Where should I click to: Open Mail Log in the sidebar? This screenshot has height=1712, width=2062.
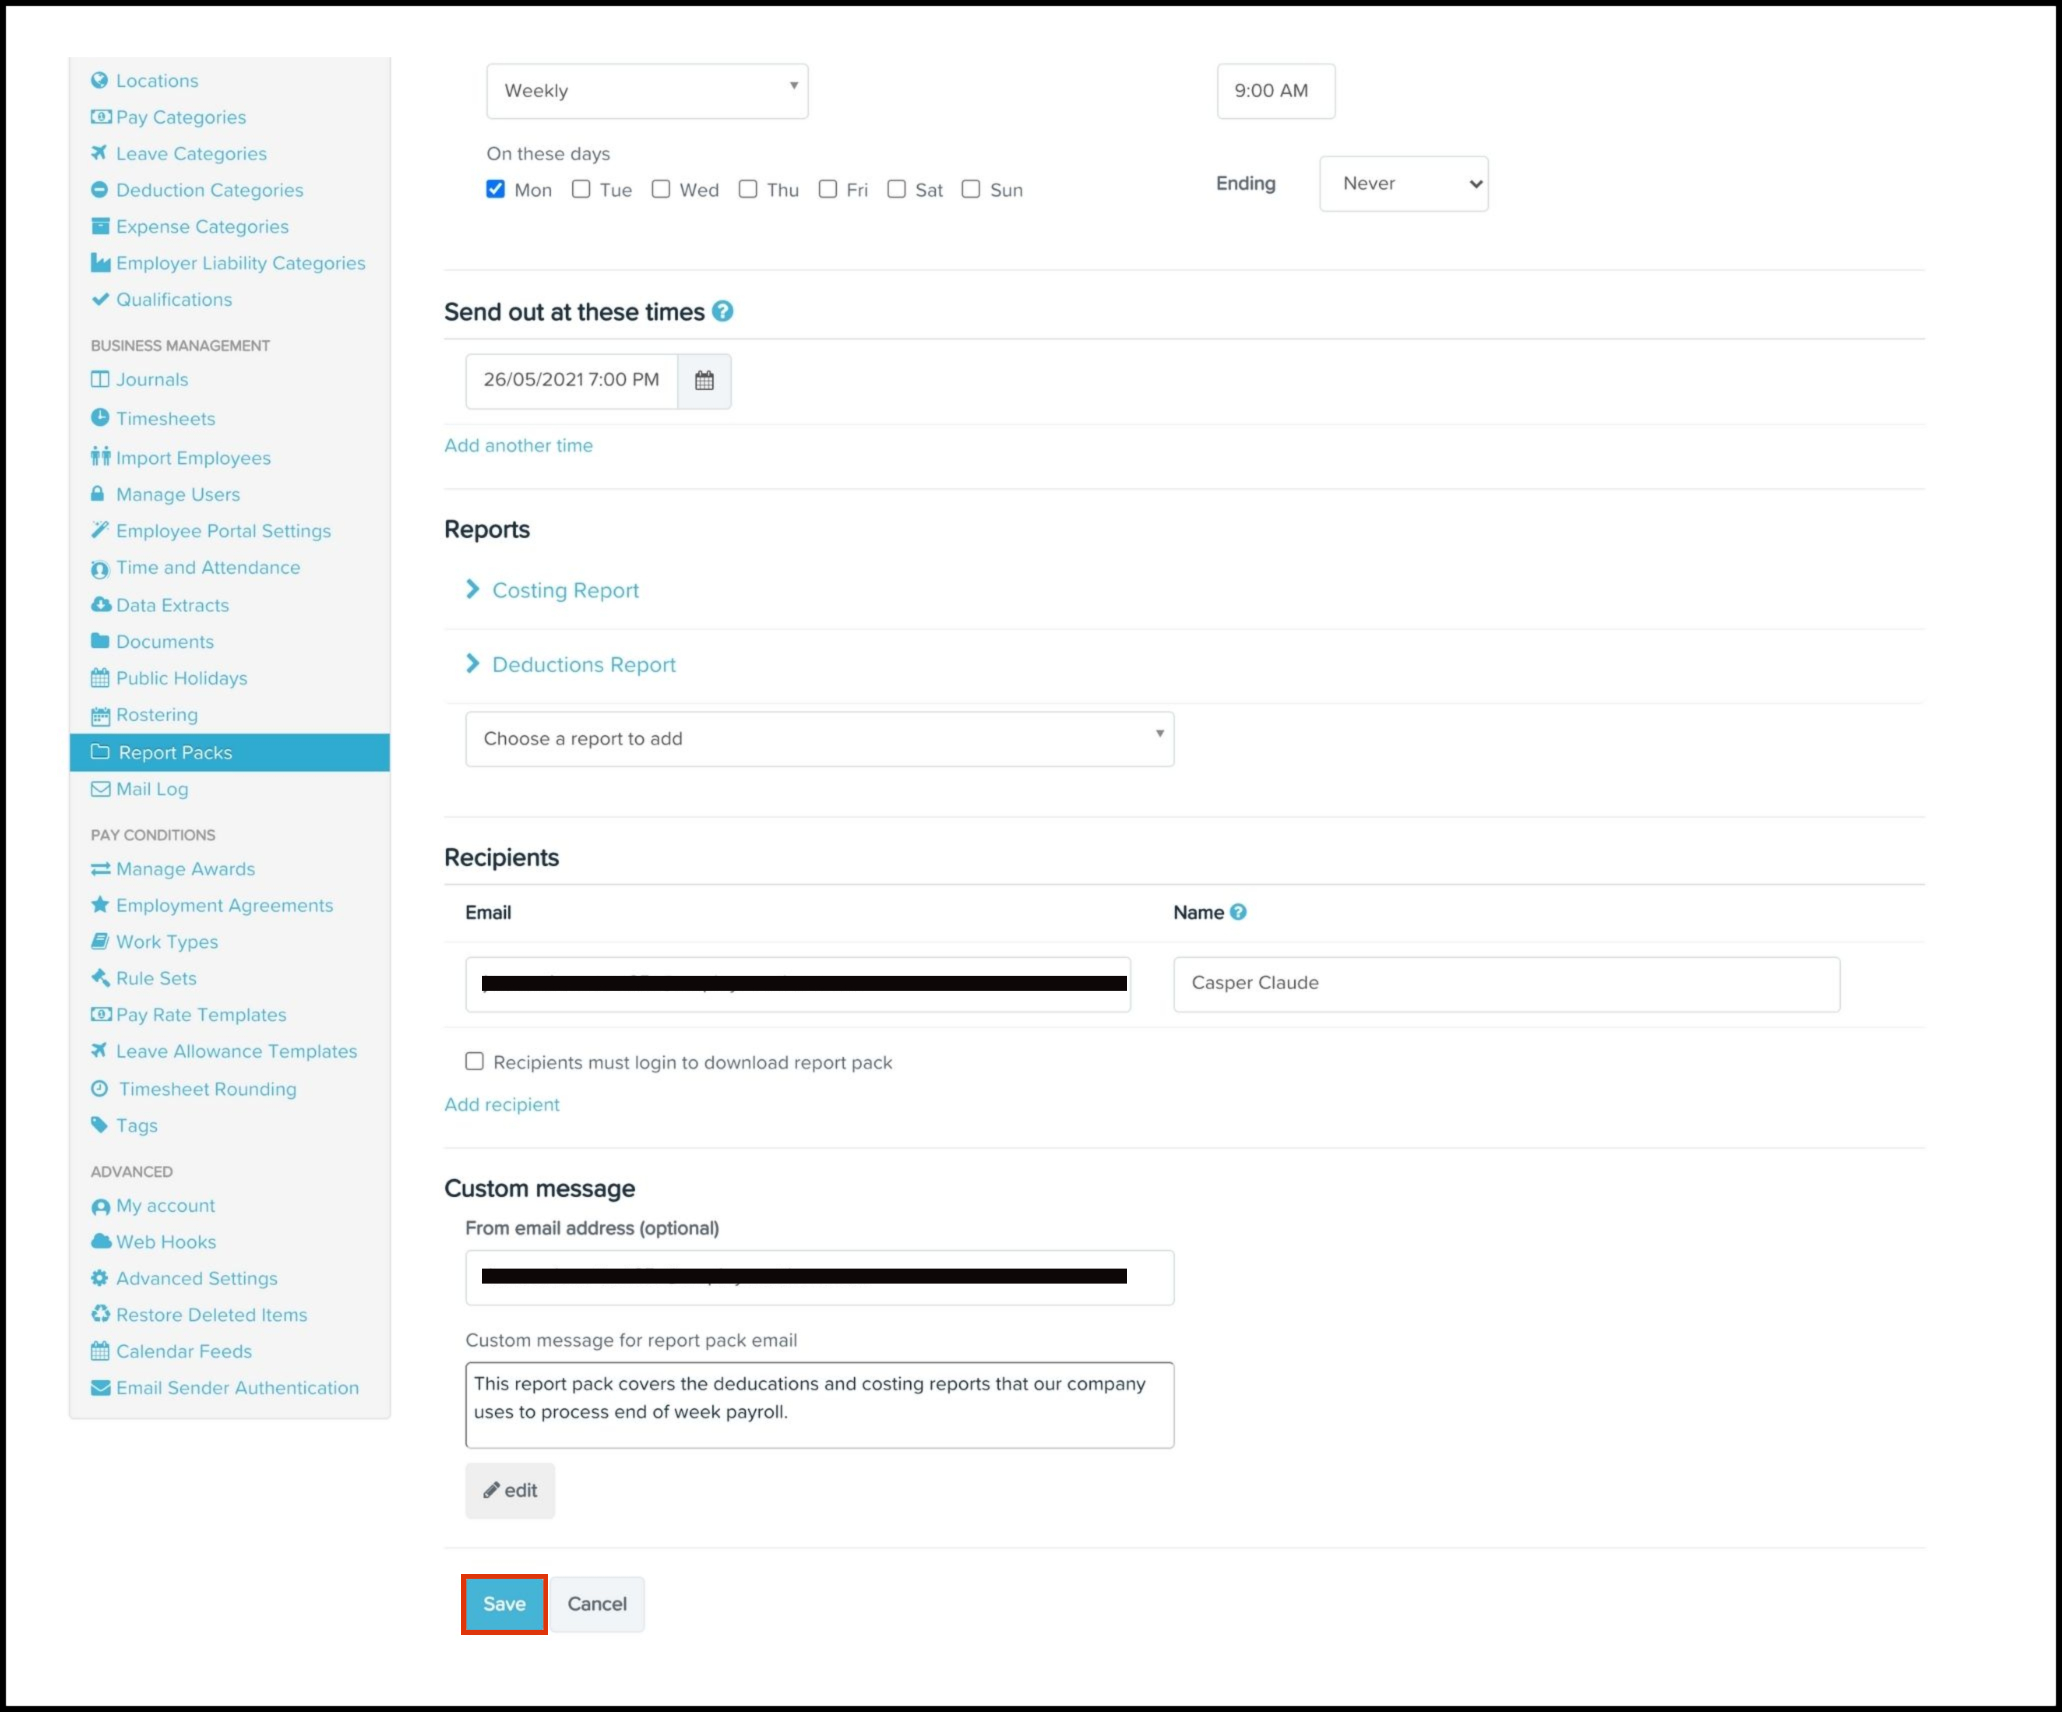(x=151, y=789)
